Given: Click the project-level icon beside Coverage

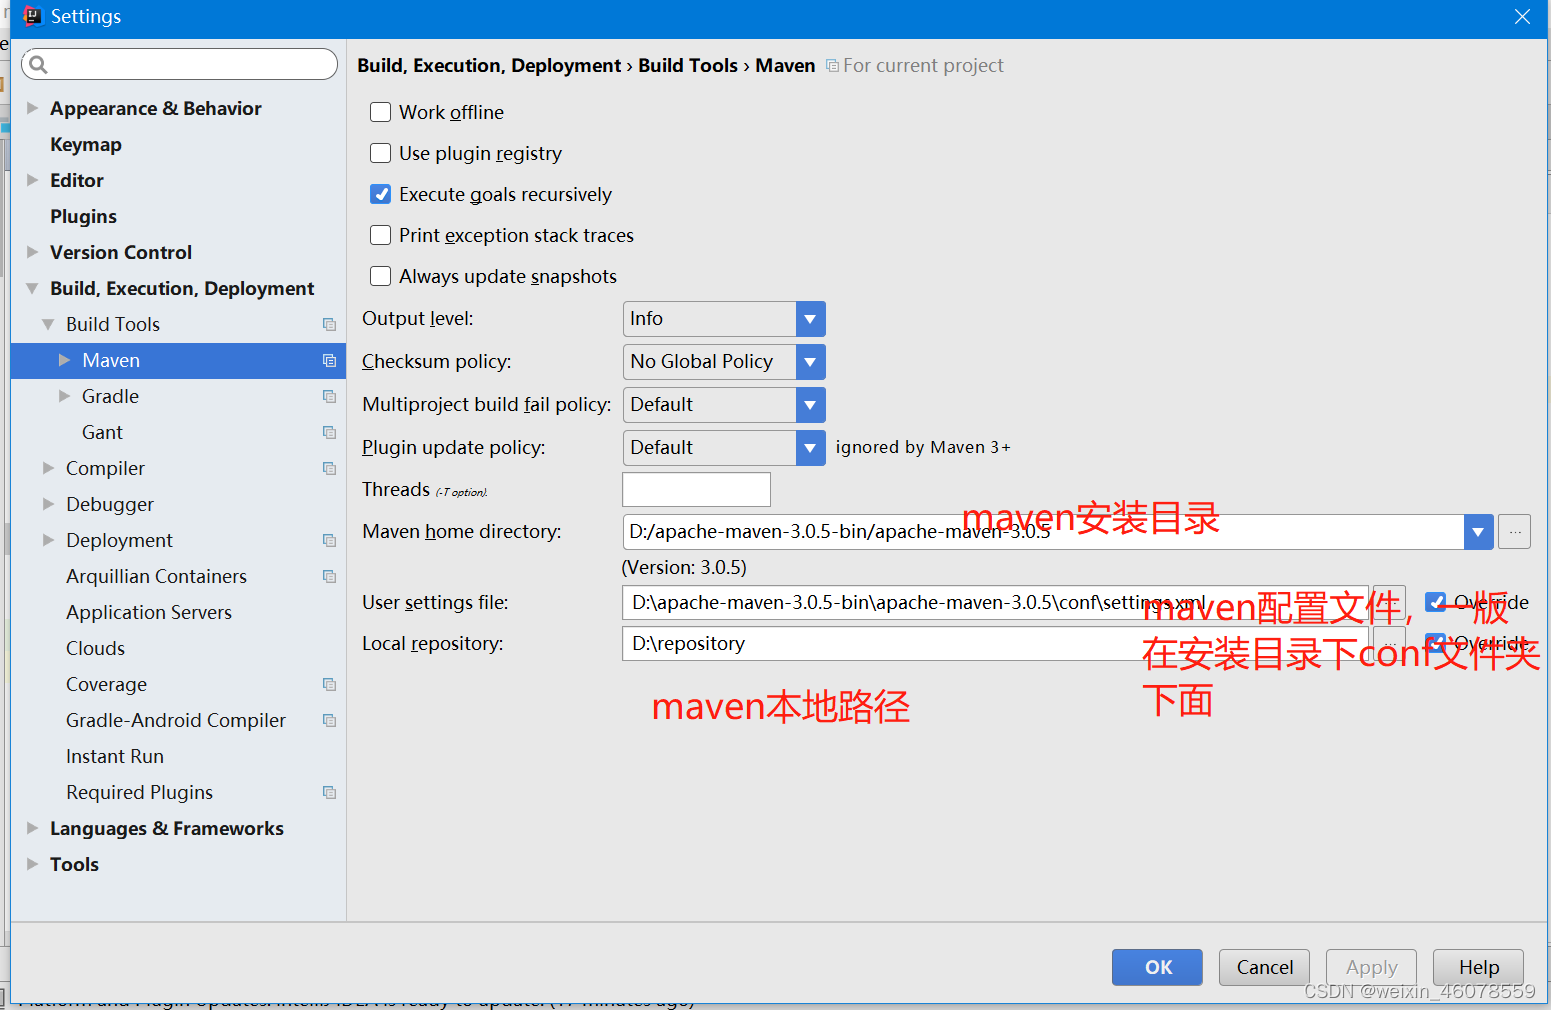Looking at the screenshot, I should point(329,684).
